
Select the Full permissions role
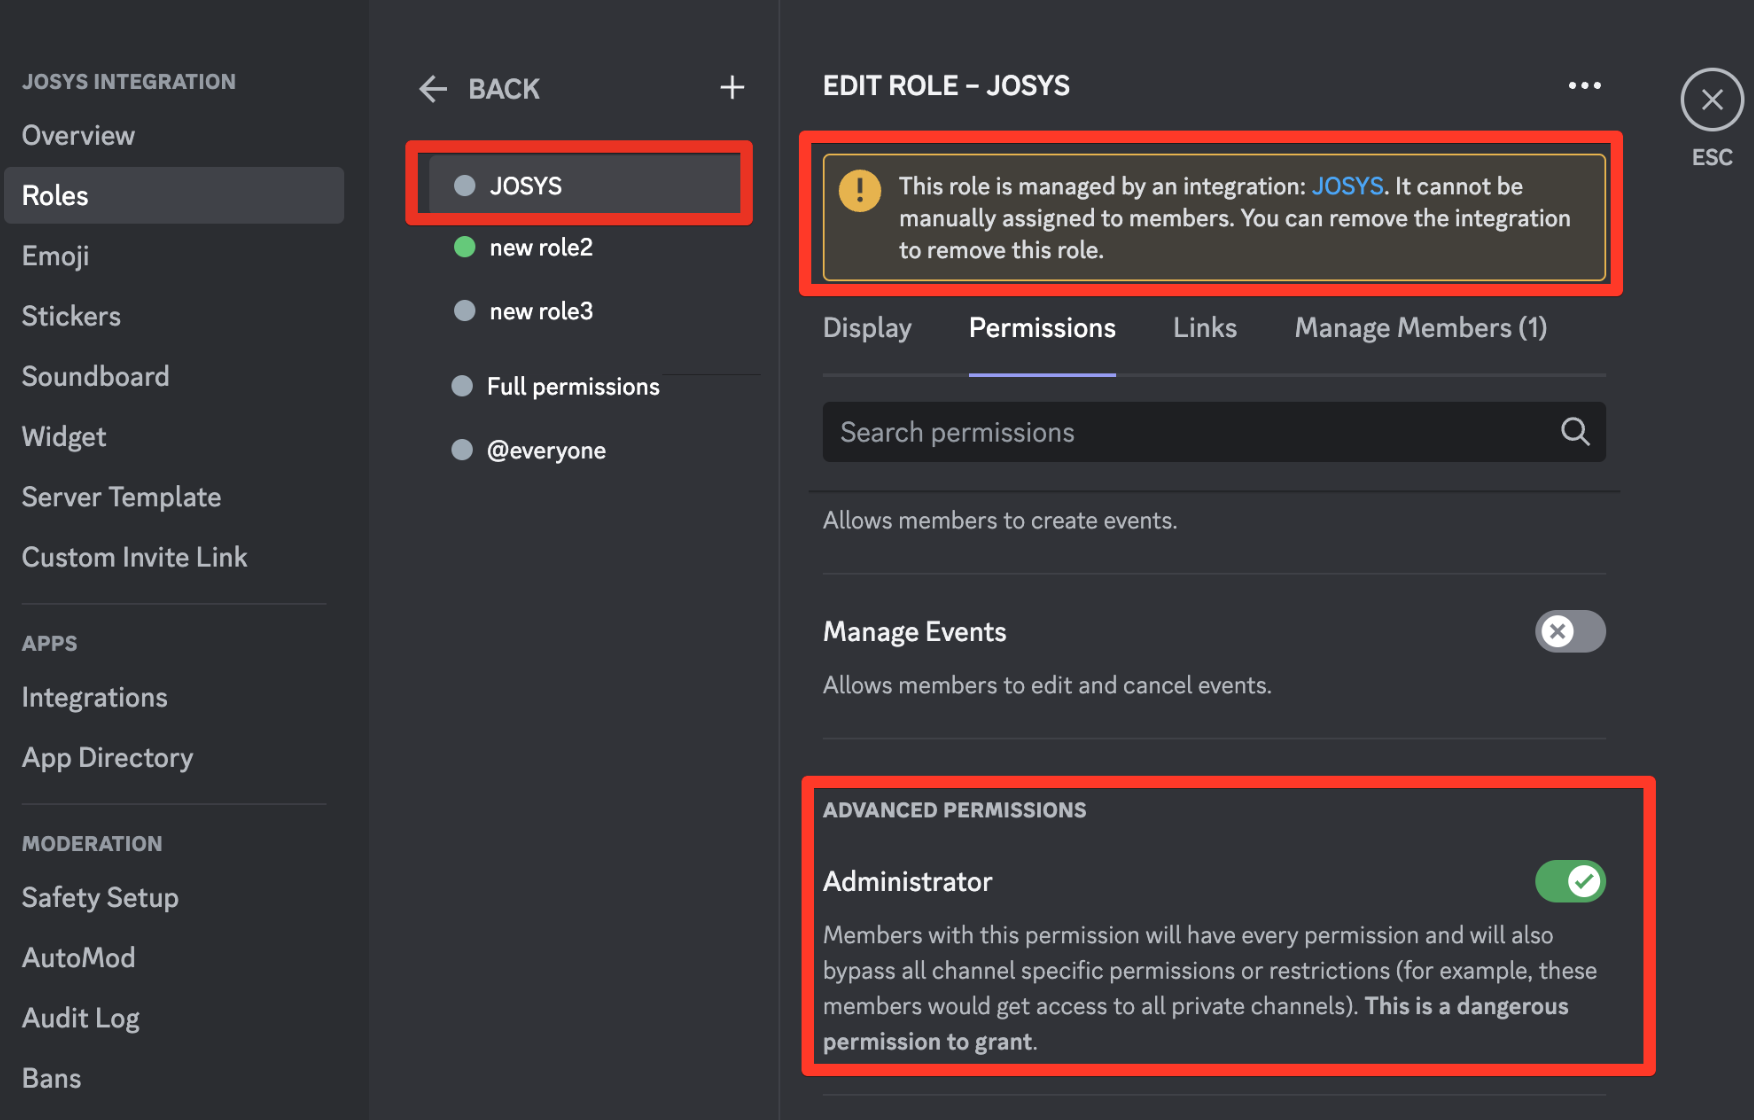572,387
